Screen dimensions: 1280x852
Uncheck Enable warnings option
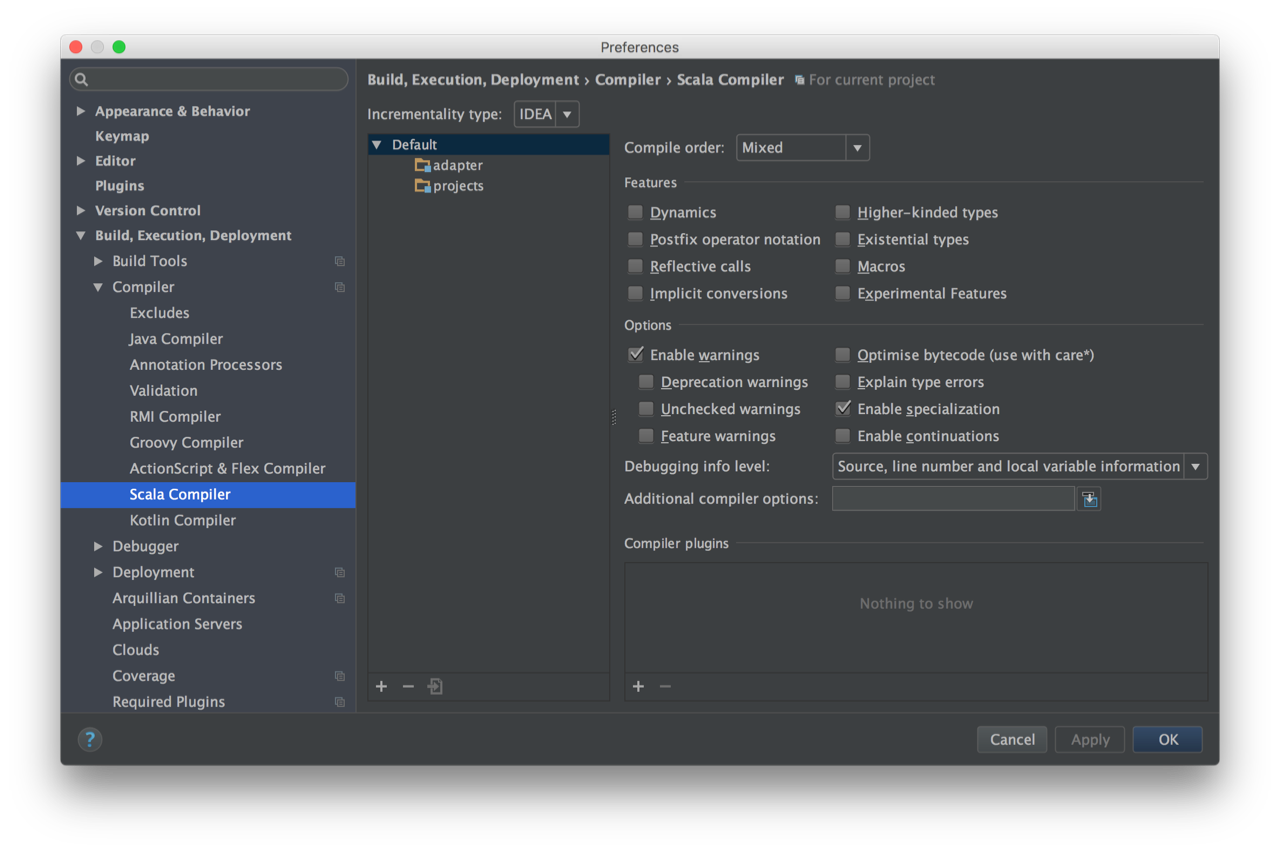(636, 355)
